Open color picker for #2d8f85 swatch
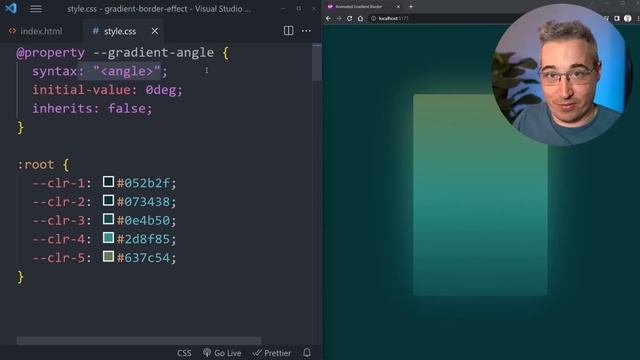Screen dimensions: 640x360 tap(108, 238)
